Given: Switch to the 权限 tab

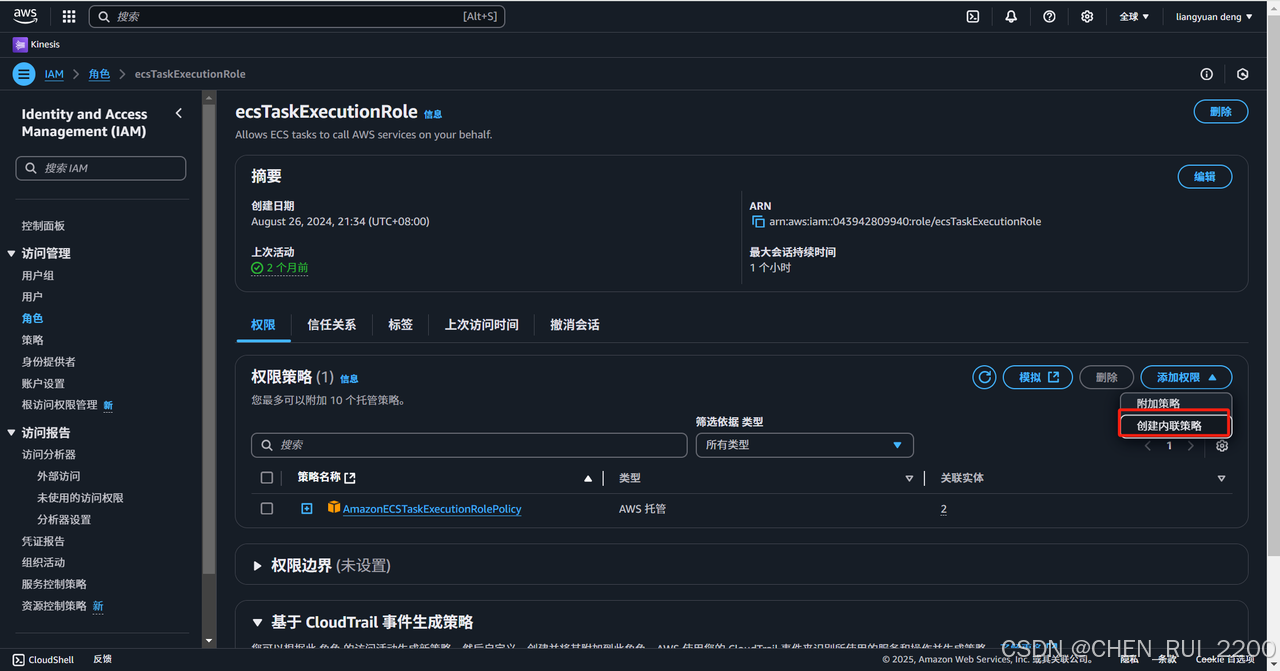Looking at the screenshot, I should (263, 325).
